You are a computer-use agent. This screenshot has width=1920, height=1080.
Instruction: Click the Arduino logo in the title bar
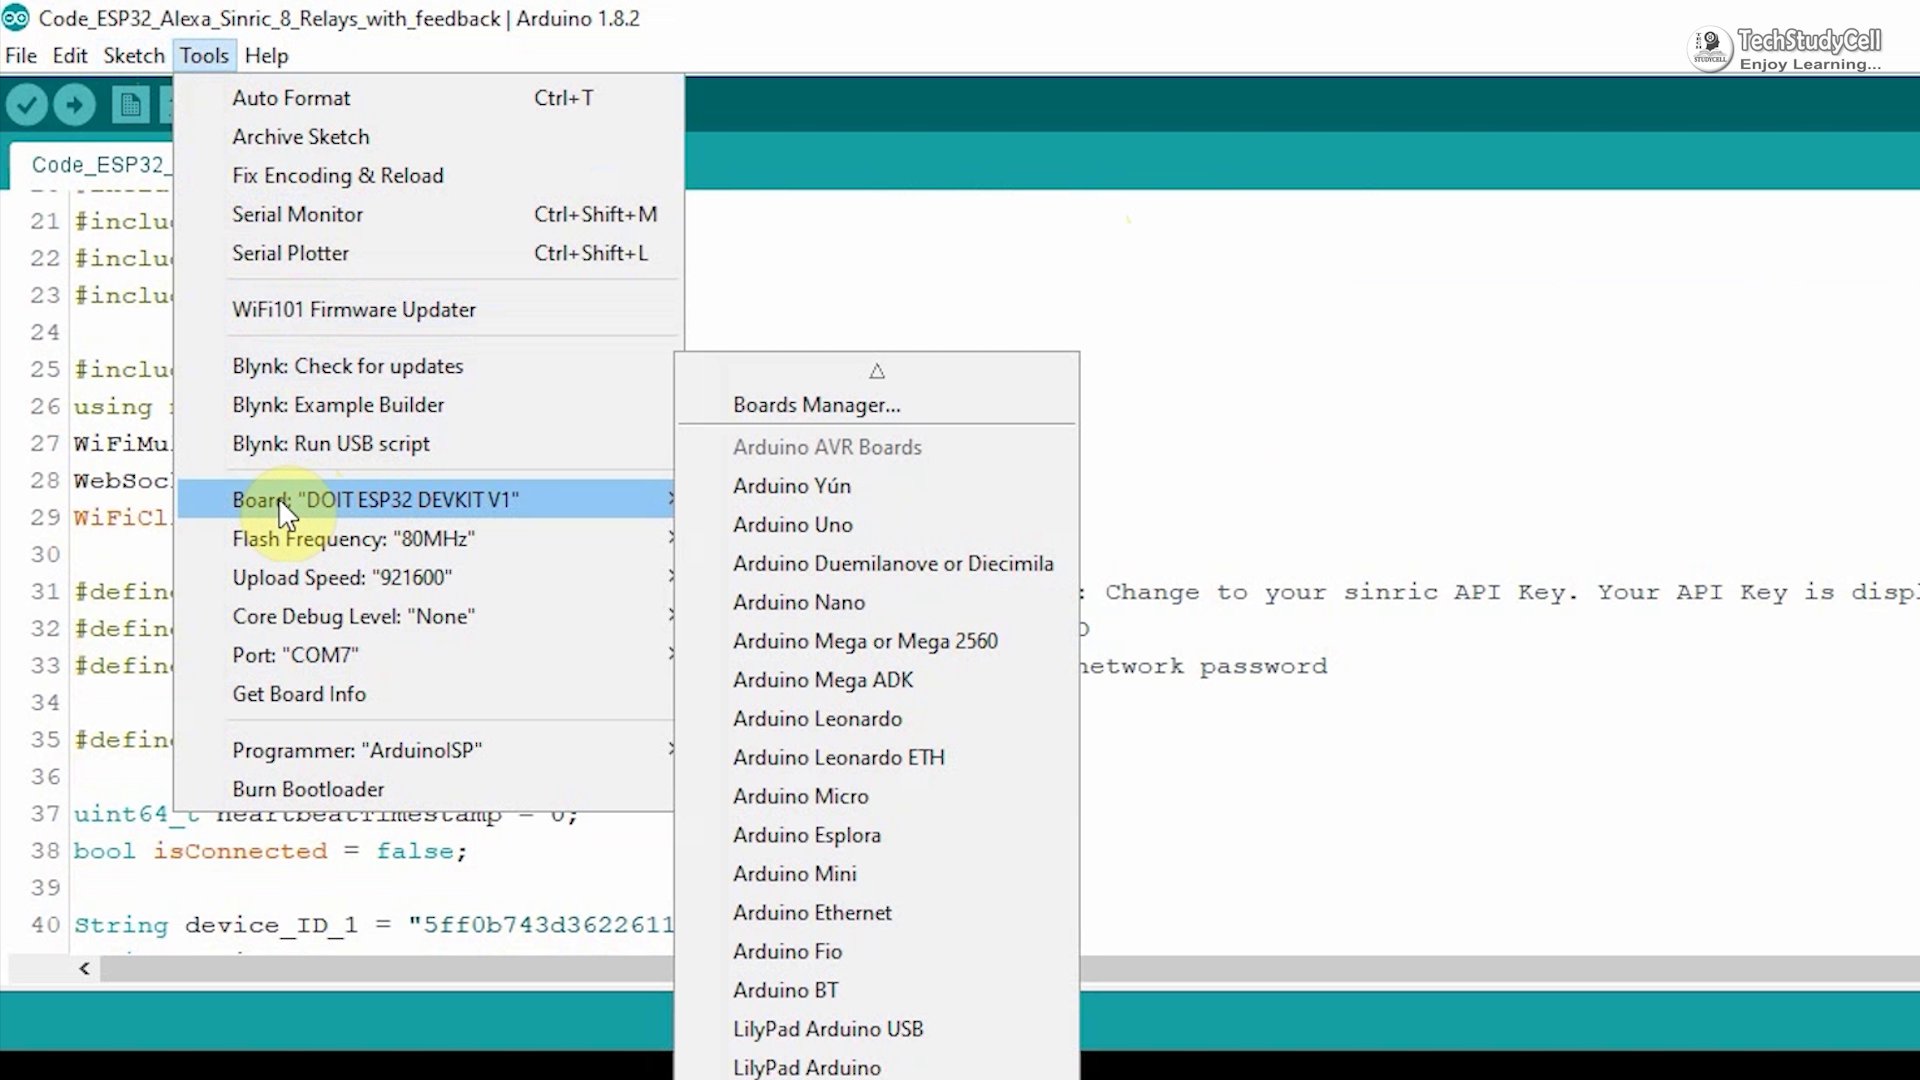tap(18, 17)
